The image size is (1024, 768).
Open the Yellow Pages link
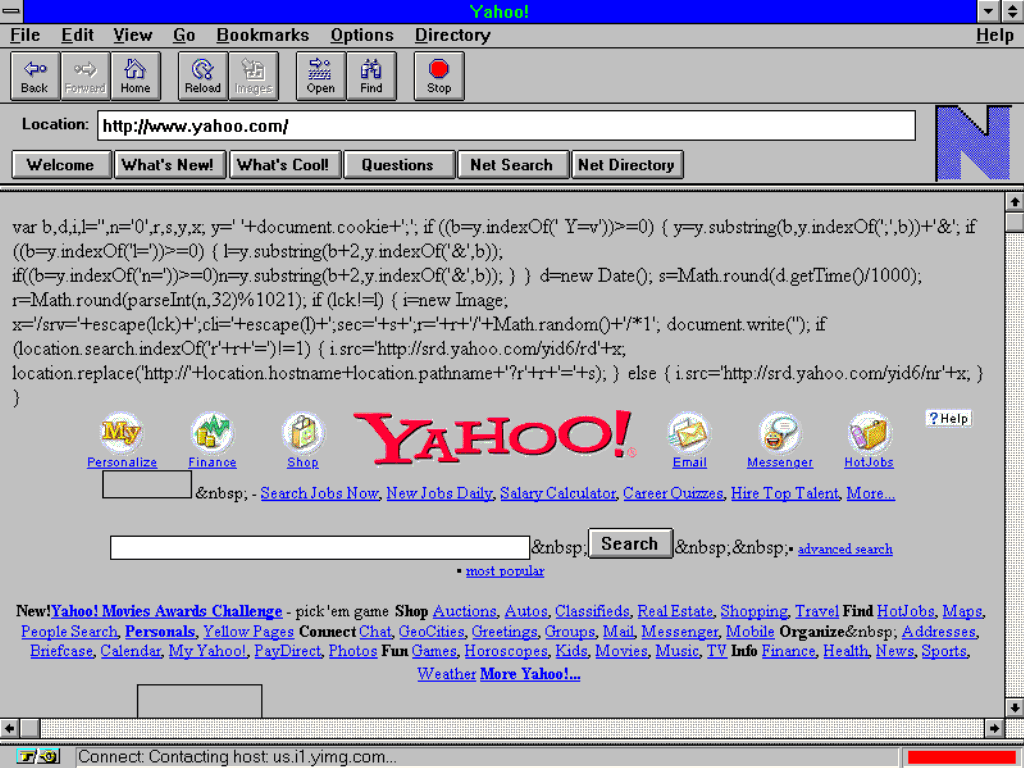[x=248, y=632]
